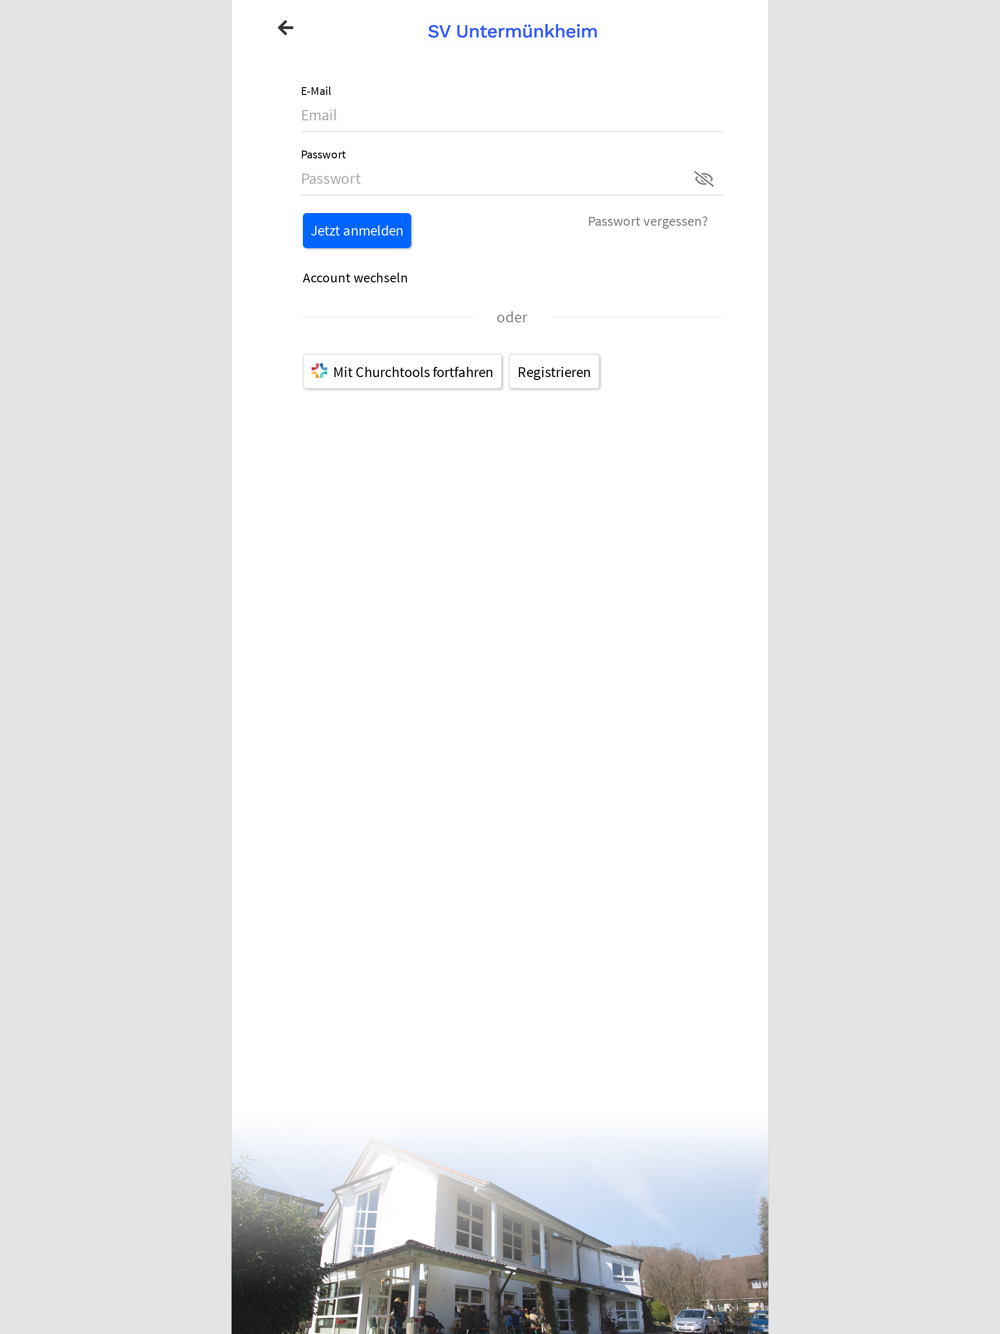Focus the Email input field

512,115
